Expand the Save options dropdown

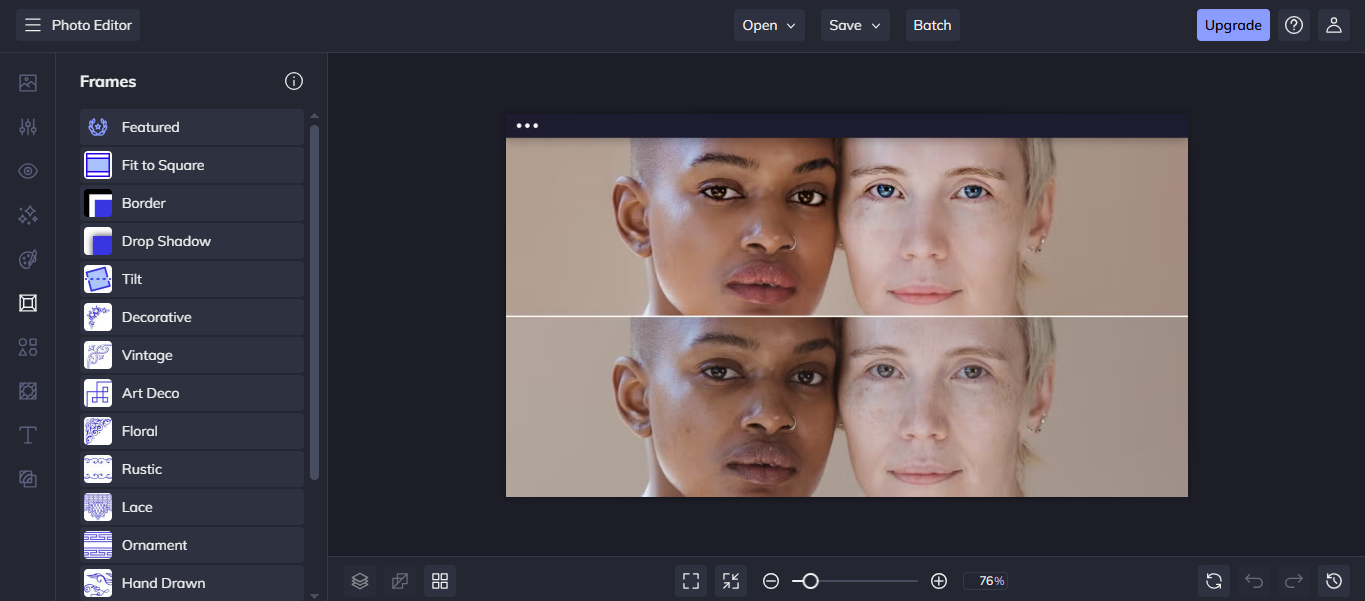coord(854,24)
